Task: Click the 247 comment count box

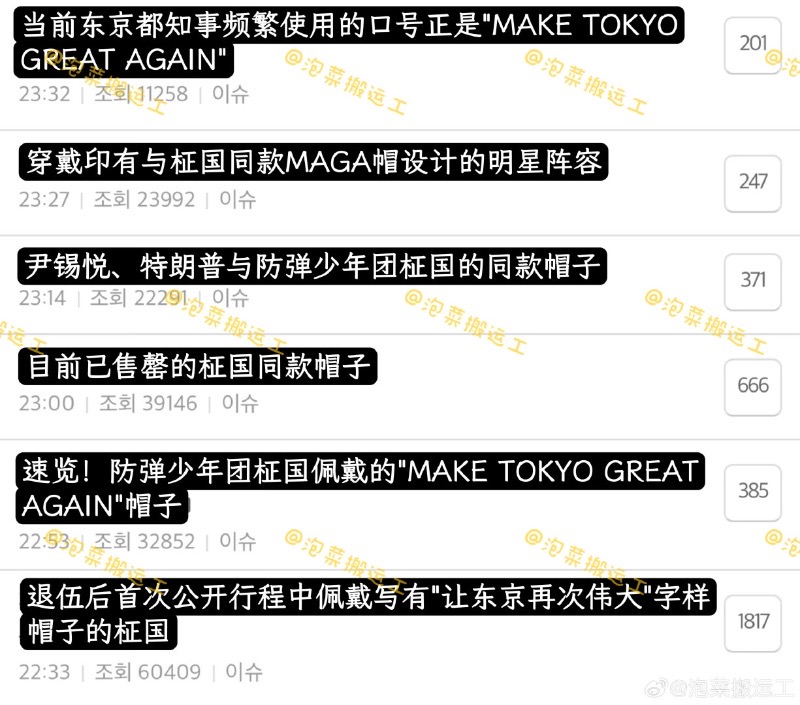Action: 753,183
